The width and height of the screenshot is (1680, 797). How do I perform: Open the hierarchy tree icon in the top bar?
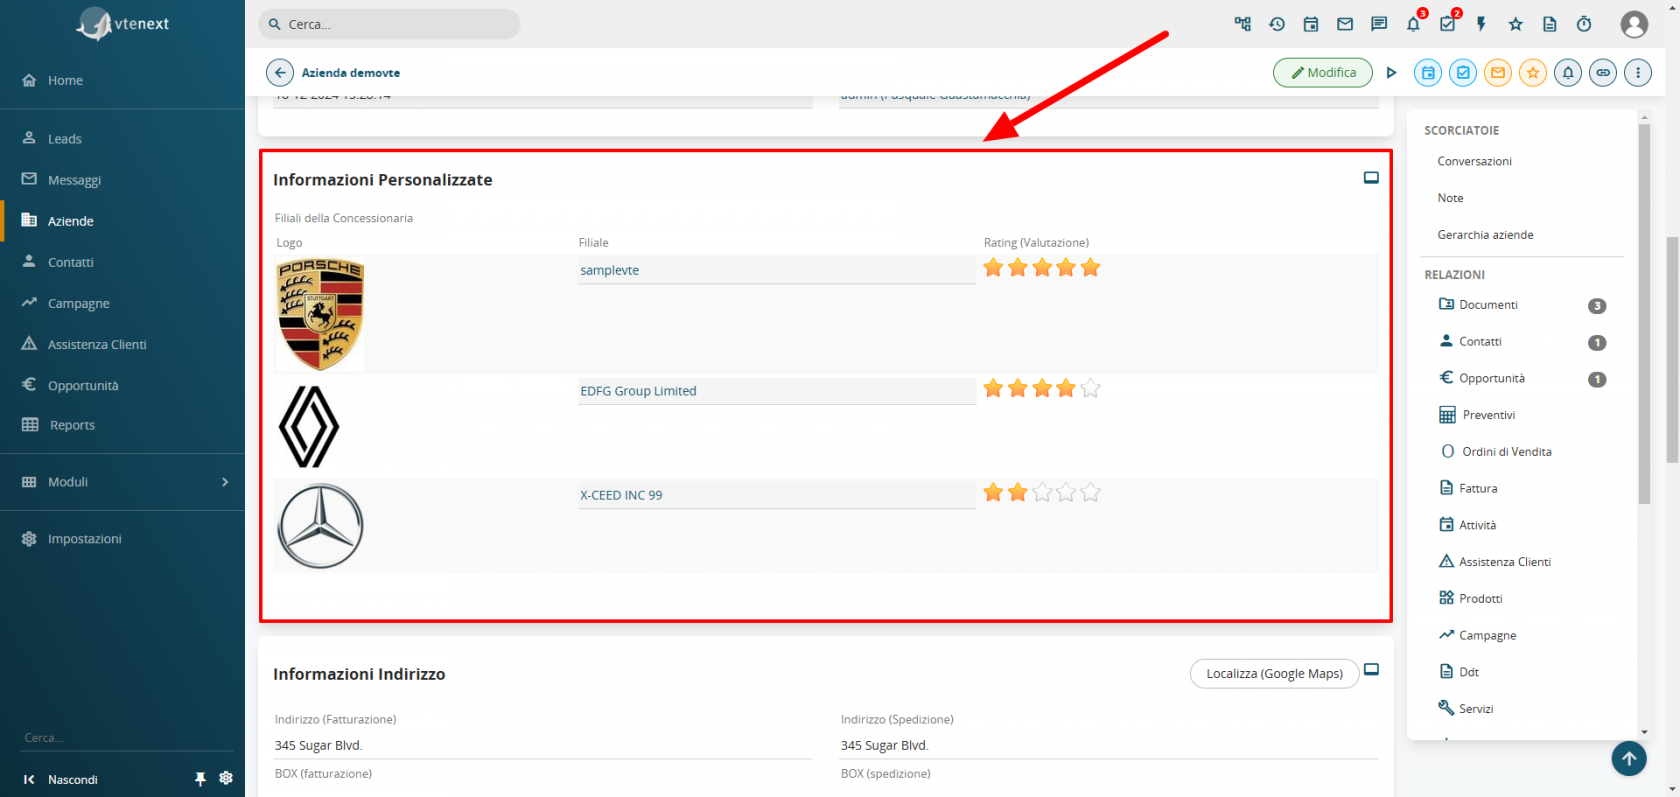point(1242,24)
